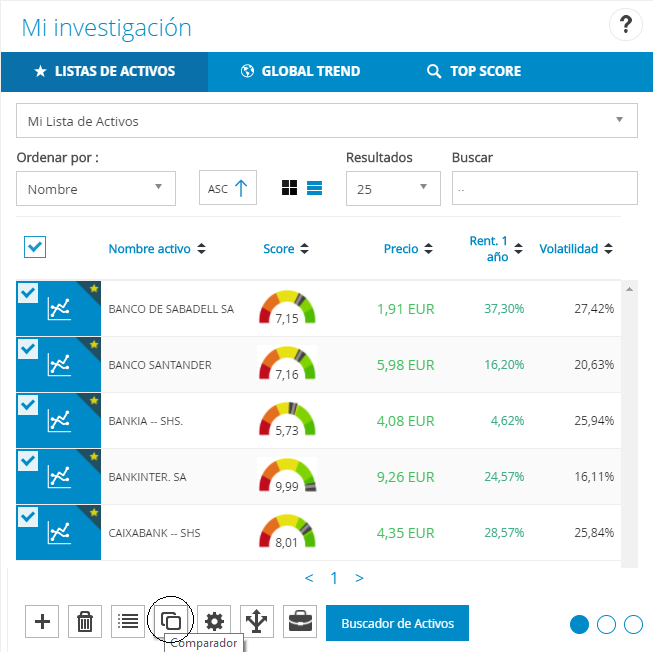Image resolution: width=653 pixels, height=652 pixels.
Task: Open chart icon for Banco Santander
Action: [x=60, y=366]
